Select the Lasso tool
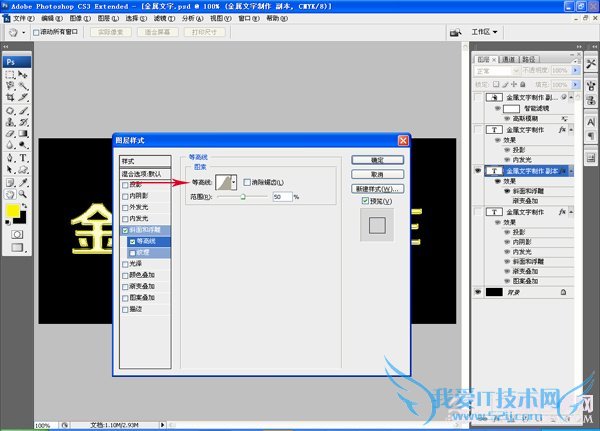The height and width of the screenshot is (431, 600). click(x=10, y=86)
